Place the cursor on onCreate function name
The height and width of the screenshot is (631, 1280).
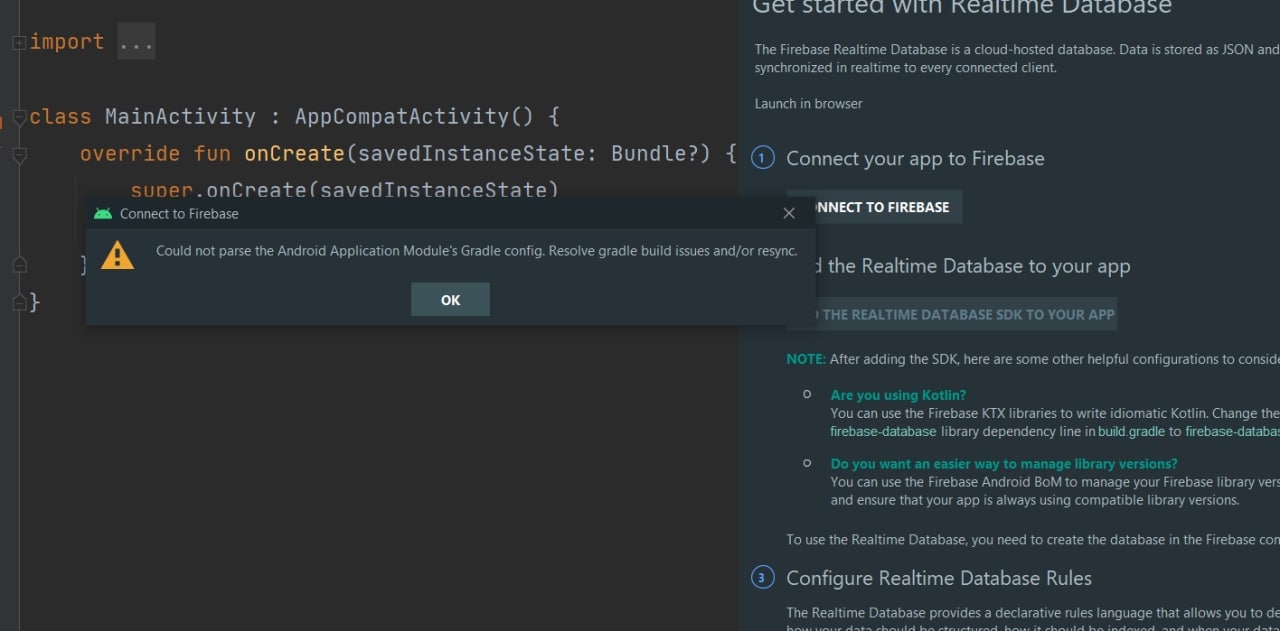(x=294, y=153)
